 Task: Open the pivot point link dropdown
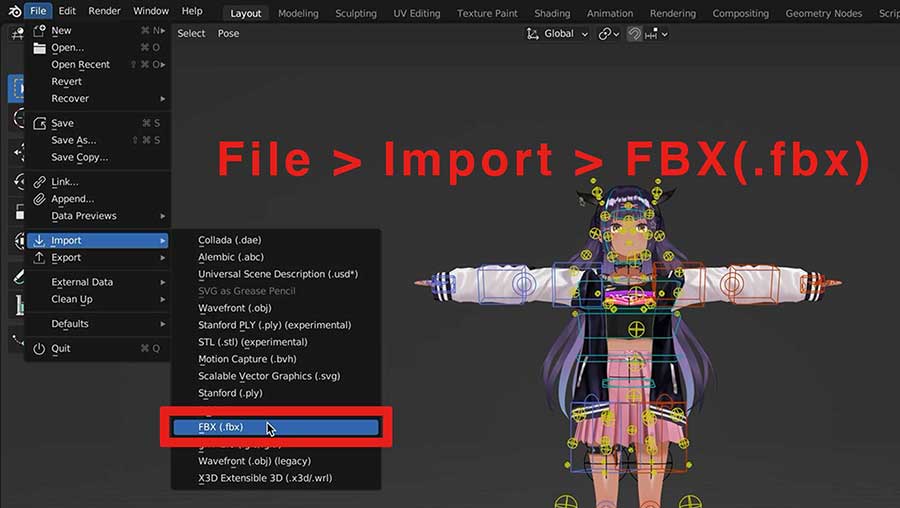tap(608, 34)
